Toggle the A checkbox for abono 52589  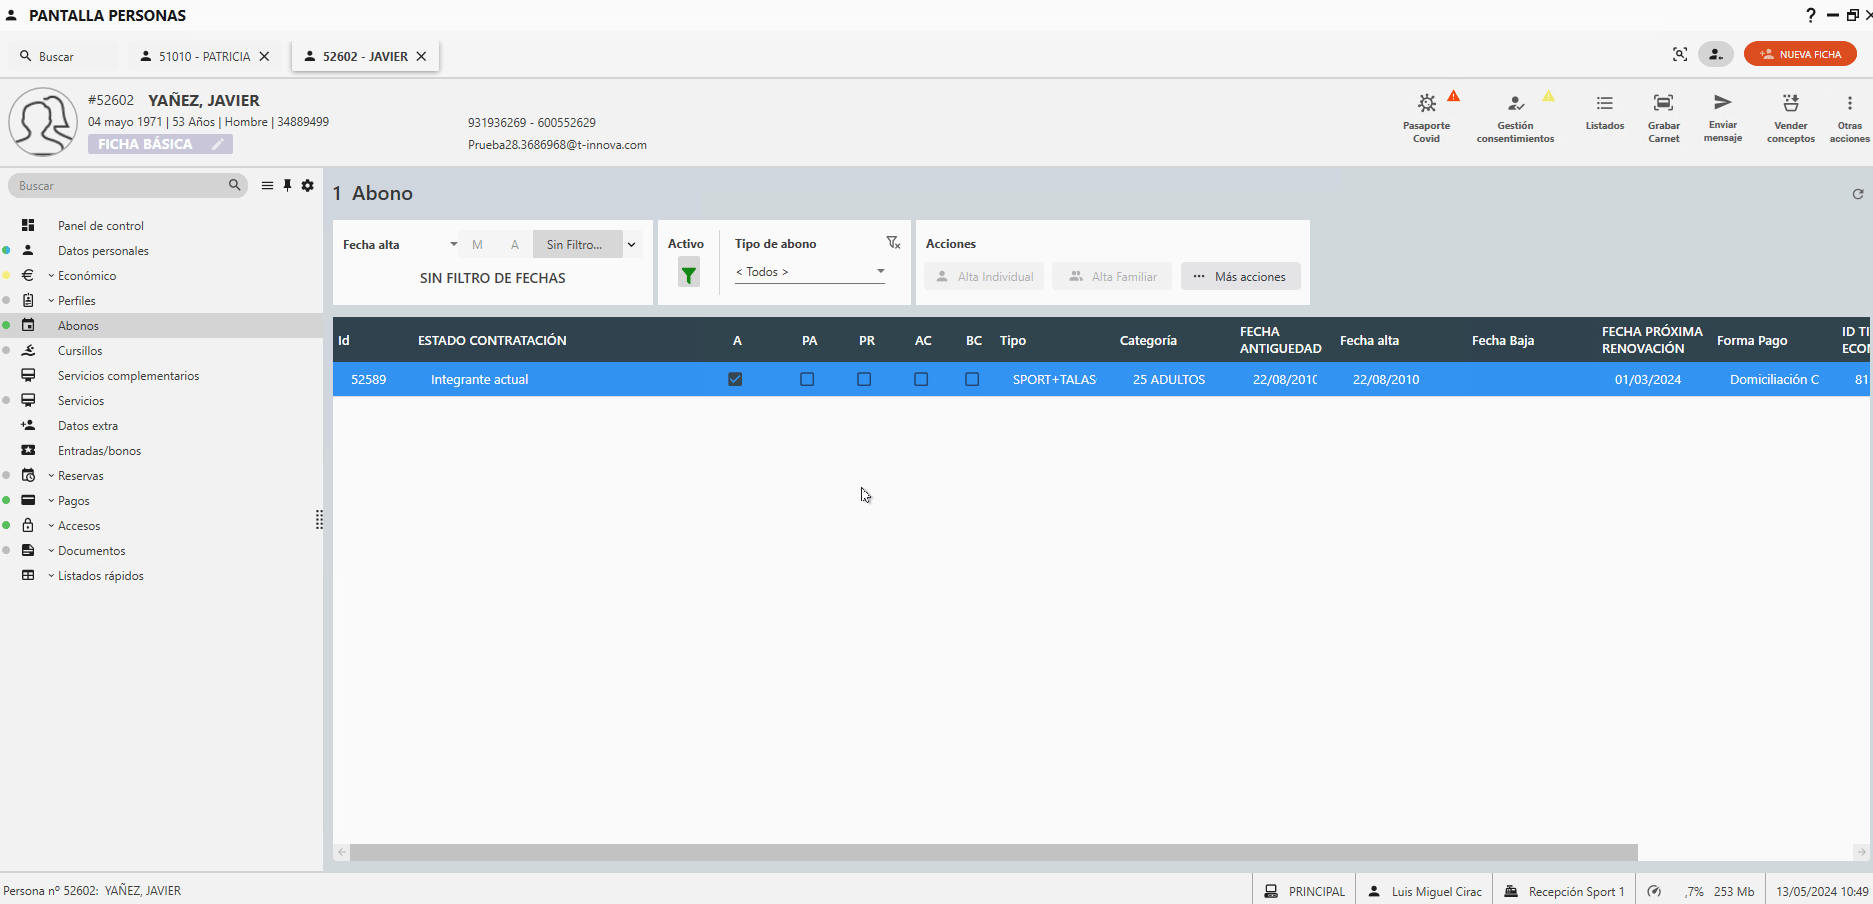[x=735, y=379]
